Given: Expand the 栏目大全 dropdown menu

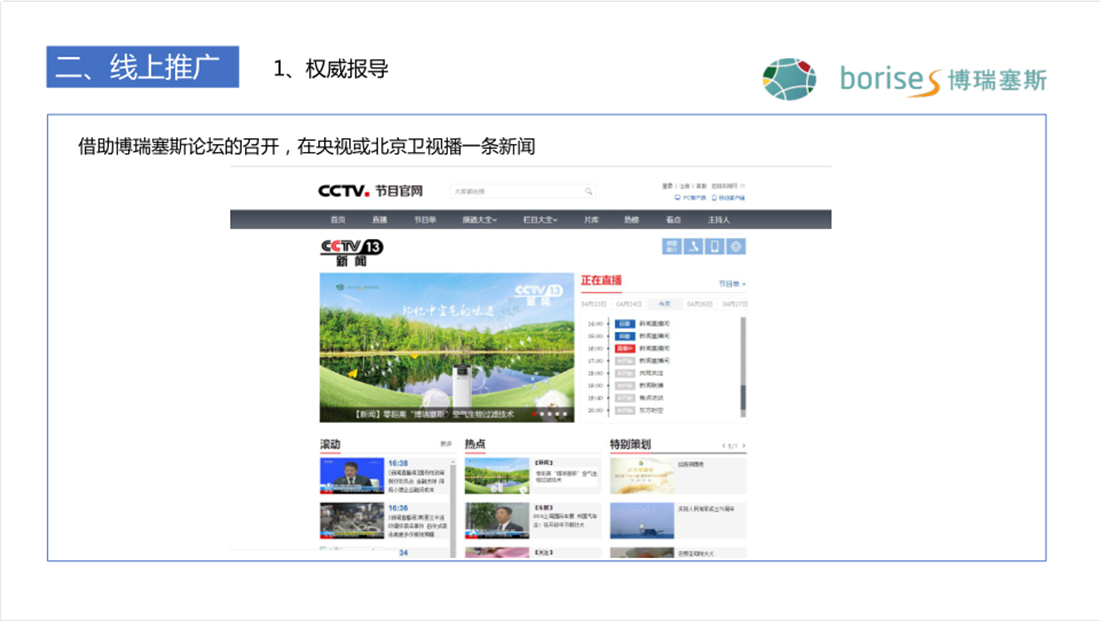Looking at the screenshot, I should click(x=540, y=220).
